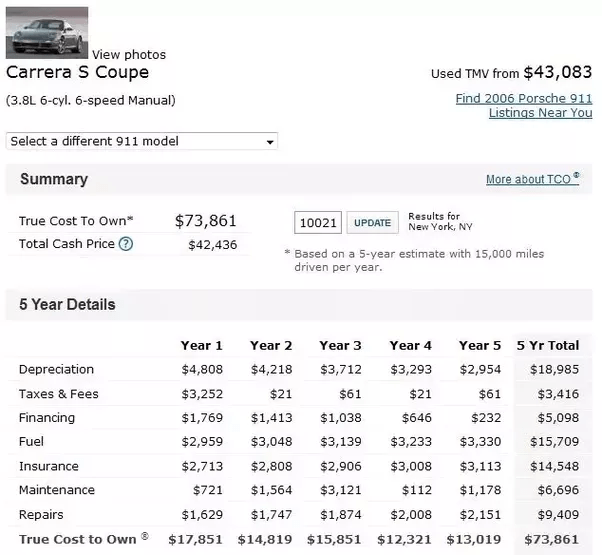Select grand total $73,861 in the table
Screen dimensions: 602x555
point(552,539)
